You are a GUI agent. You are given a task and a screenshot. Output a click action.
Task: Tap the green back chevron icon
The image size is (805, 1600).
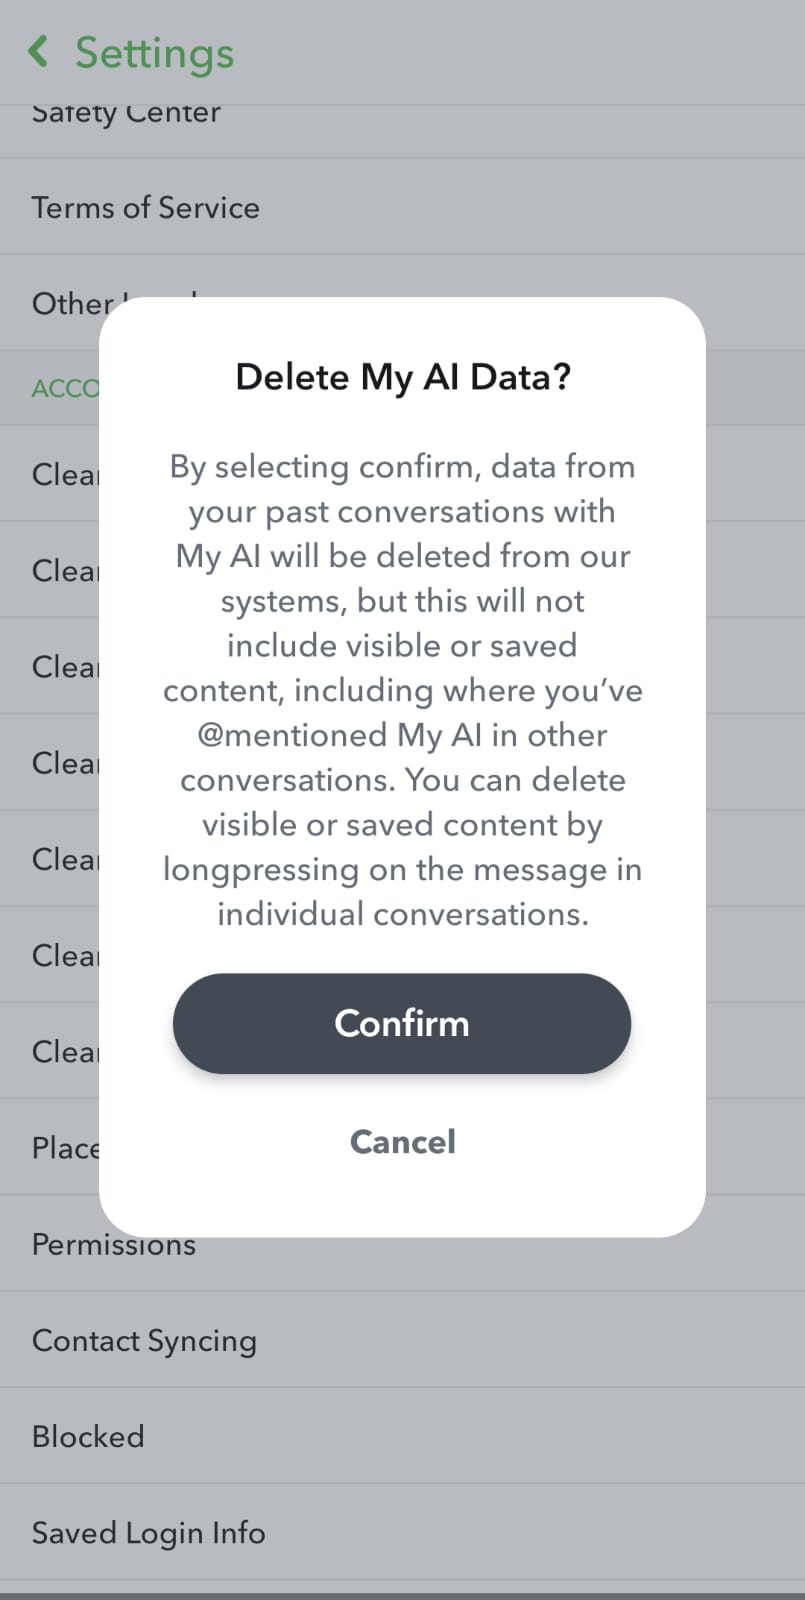click(x=38, y=51)
